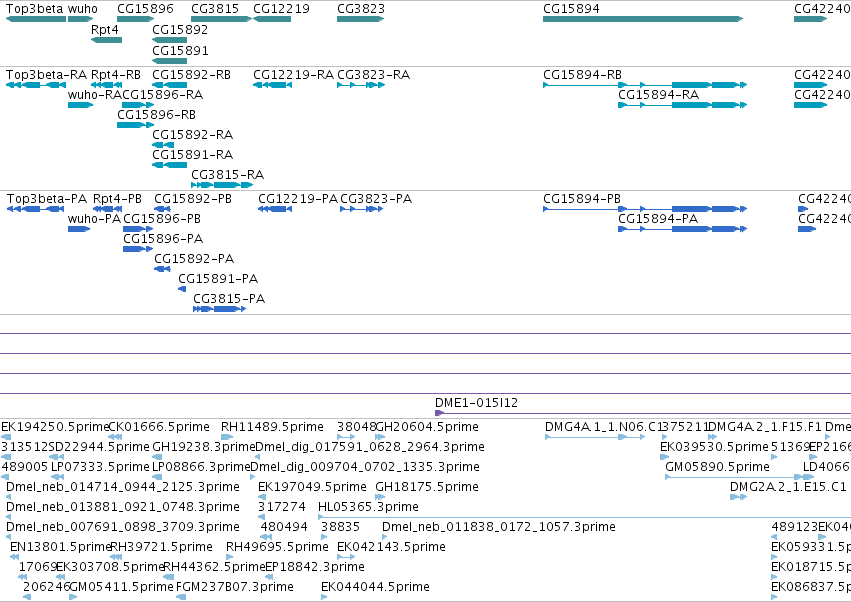Select the DME1-015I12 clone label

[x=477, y=403]
